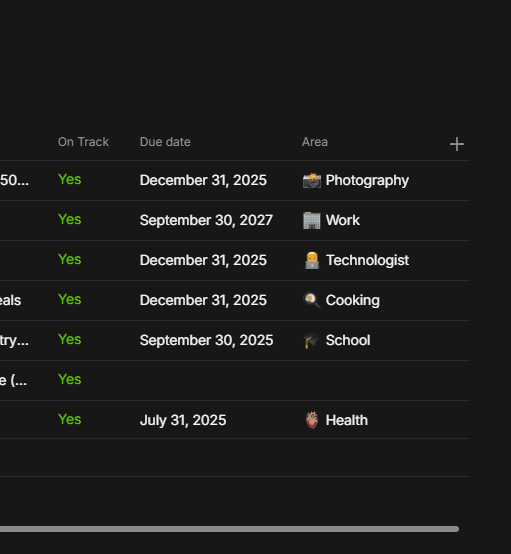This screenshot has width=511, height=554.
Task: Open the Technologist area person icon
Action: (312, 260)
